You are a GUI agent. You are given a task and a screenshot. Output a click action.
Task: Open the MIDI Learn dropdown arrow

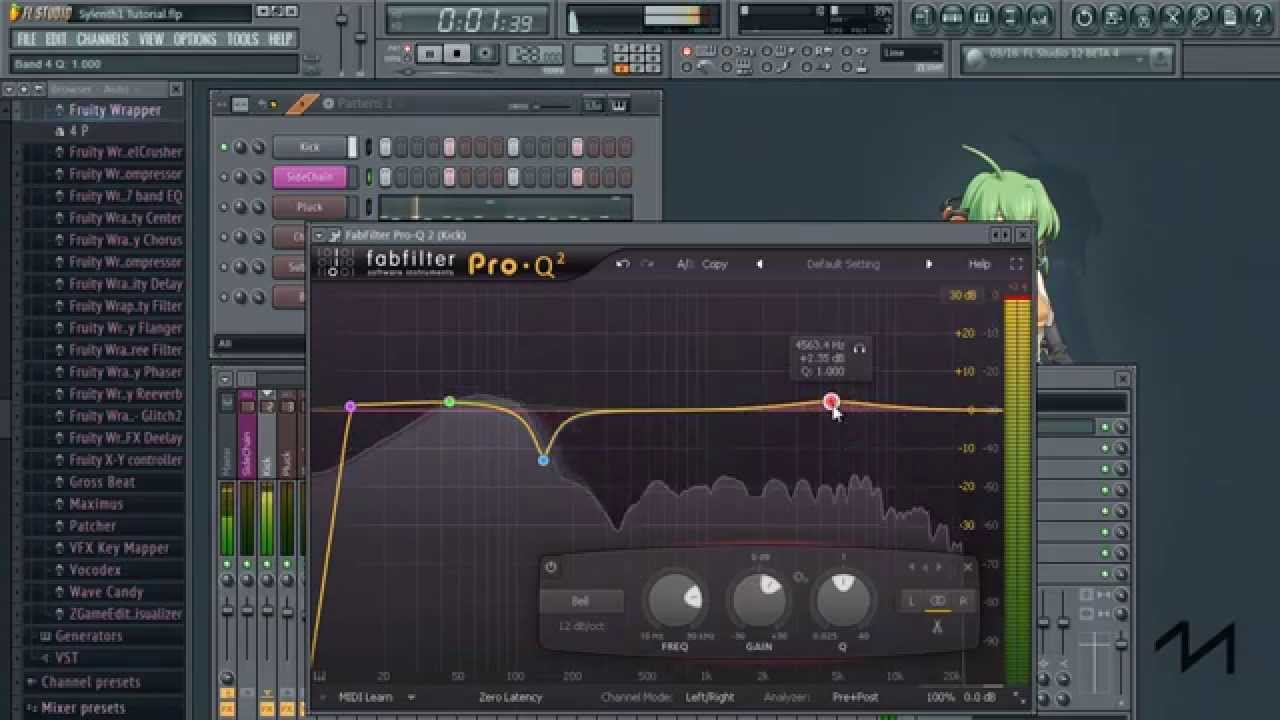point(410,697)
